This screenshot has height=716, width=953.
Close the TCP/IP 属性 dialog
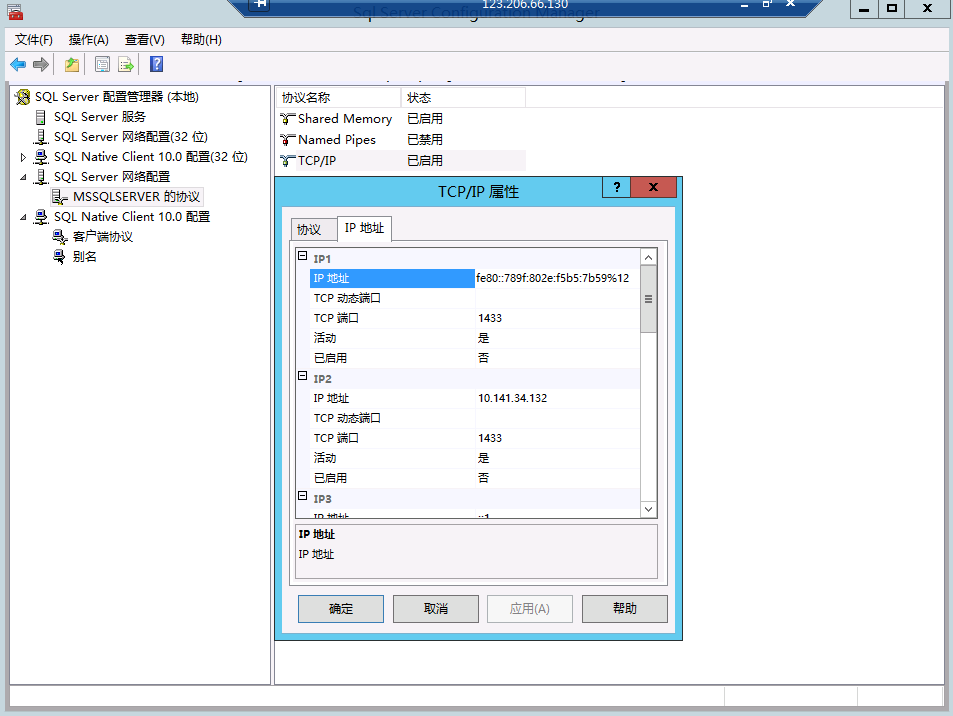(653, 187)
